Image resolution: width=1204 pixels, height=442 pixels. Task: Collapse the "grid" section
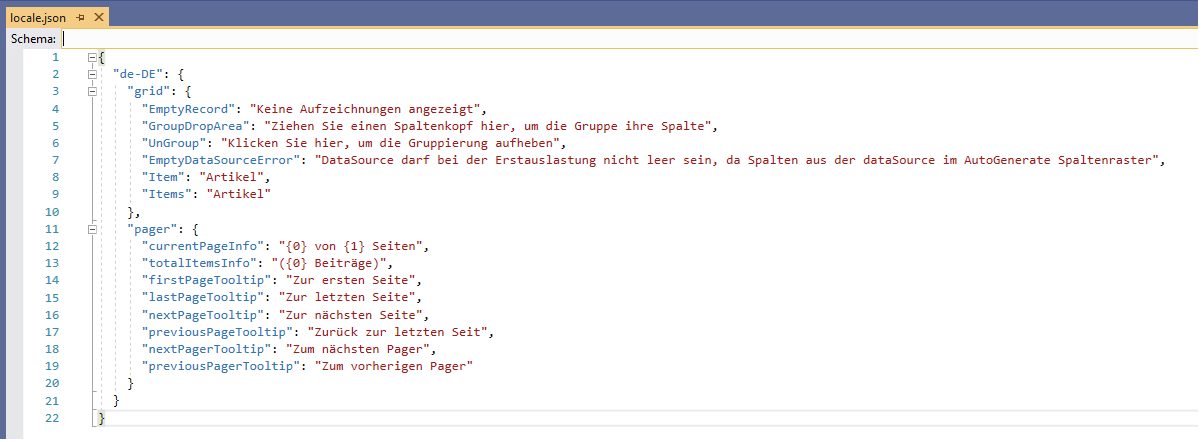(92, 92)
